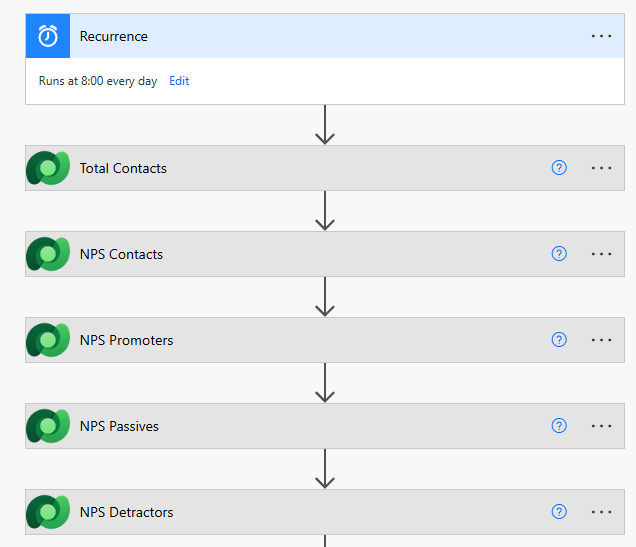Click the help icon on NPS Detractors
The height and width of the screenshot is (547, 636).
click(x=559, y=512)
